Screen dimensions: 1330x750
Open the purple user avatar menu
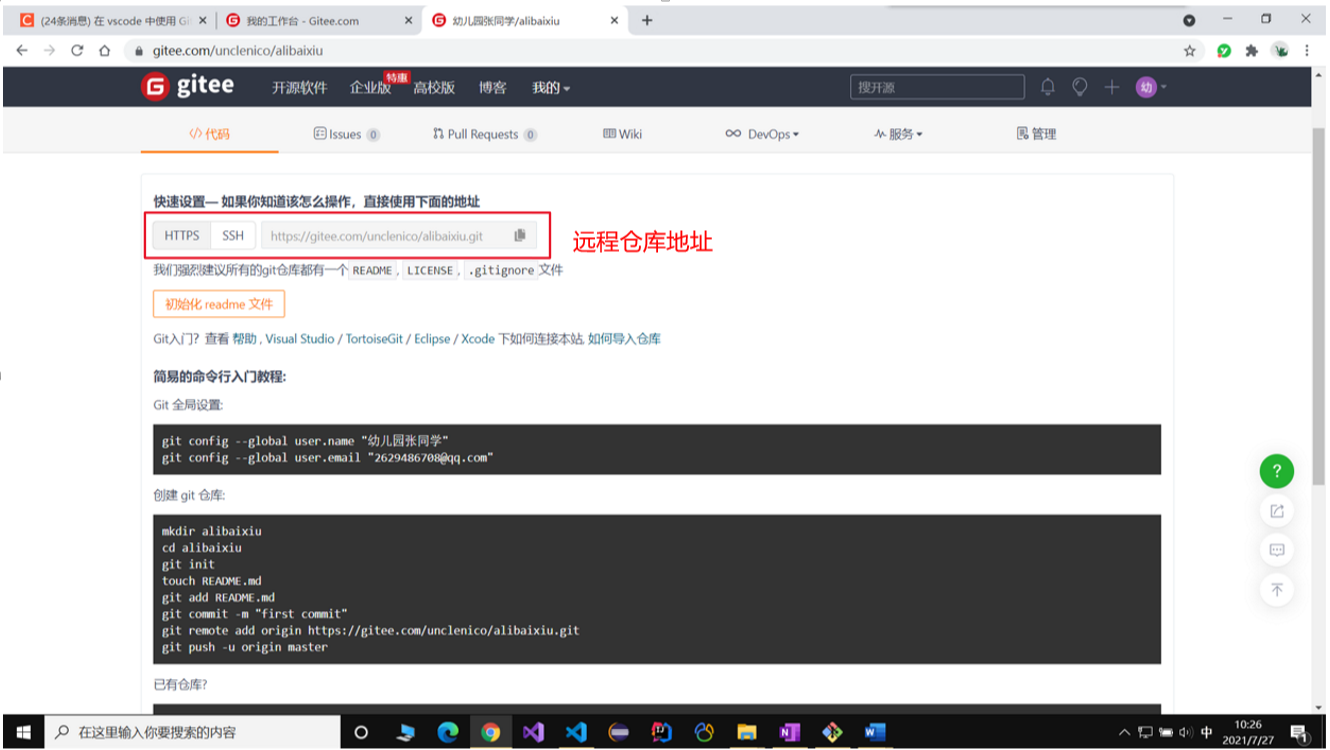click(x=1151, y=87)
